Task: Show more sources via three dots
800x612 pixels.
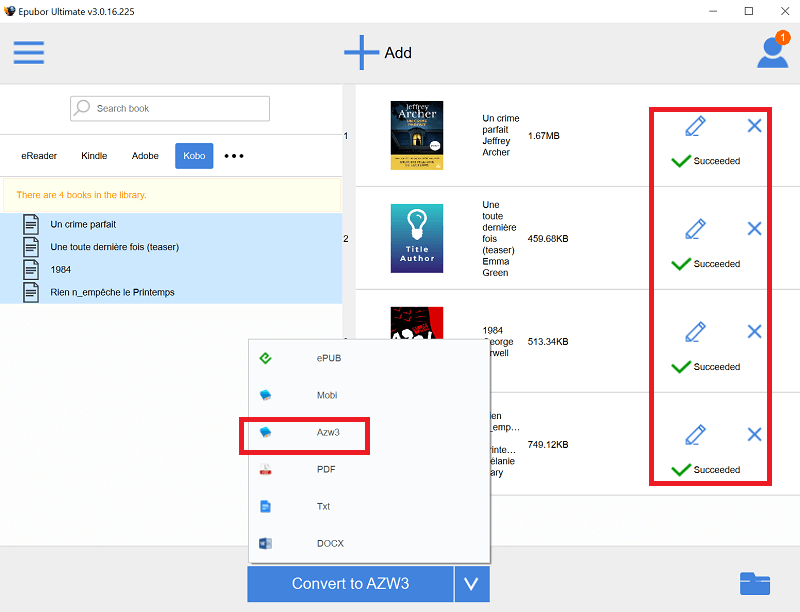Action: coord(234,156)
